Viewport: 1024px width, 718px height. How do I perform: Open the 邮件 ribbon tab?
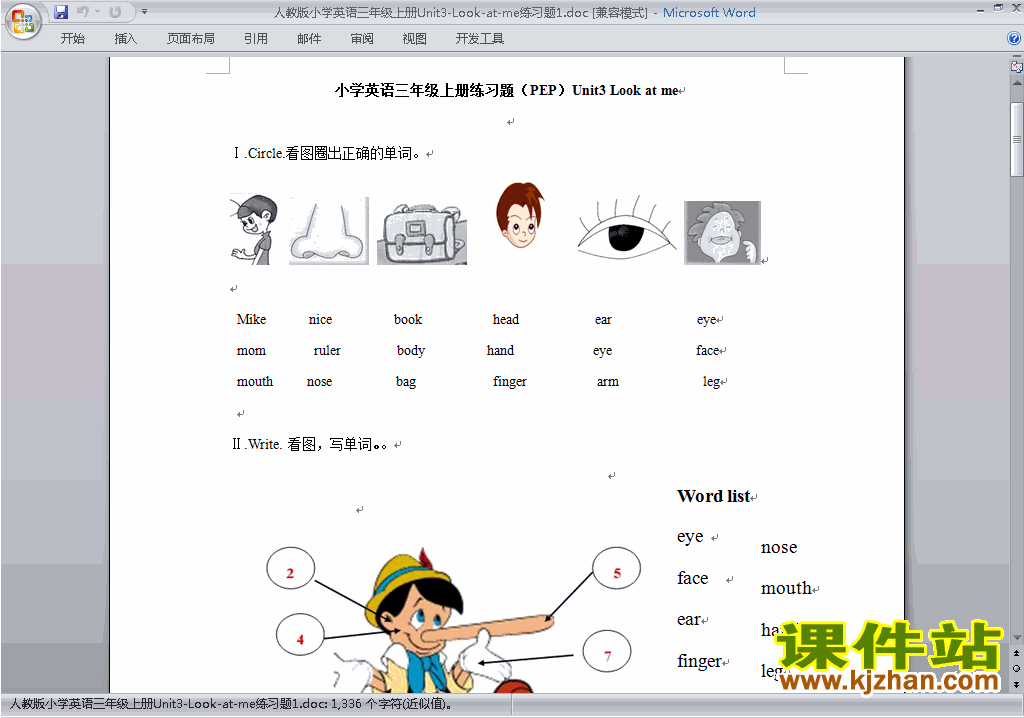[x=309, y=39]
